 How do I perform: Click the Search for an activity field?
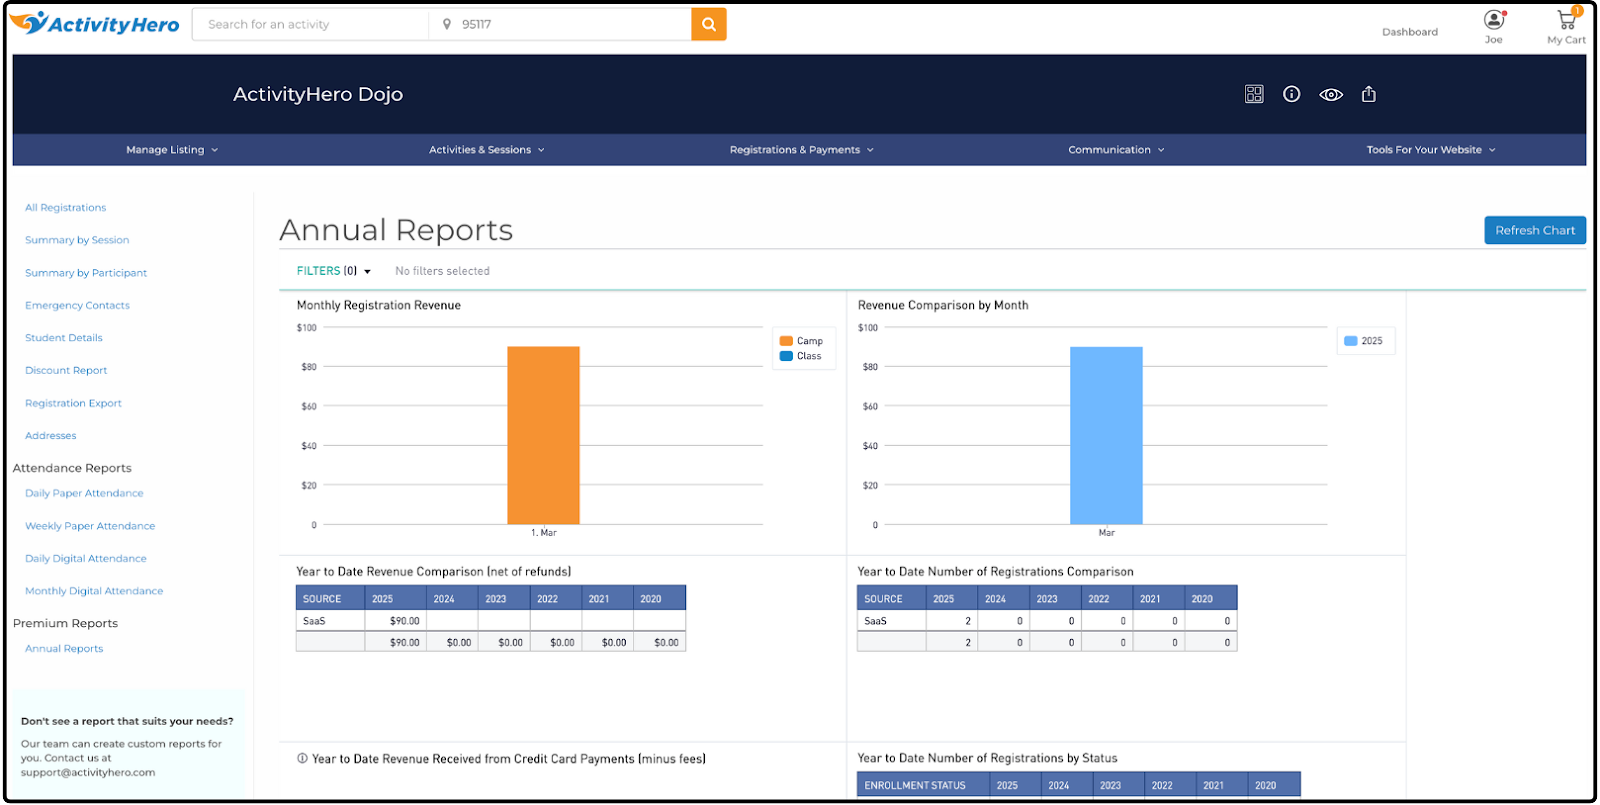tap(311, 24)
